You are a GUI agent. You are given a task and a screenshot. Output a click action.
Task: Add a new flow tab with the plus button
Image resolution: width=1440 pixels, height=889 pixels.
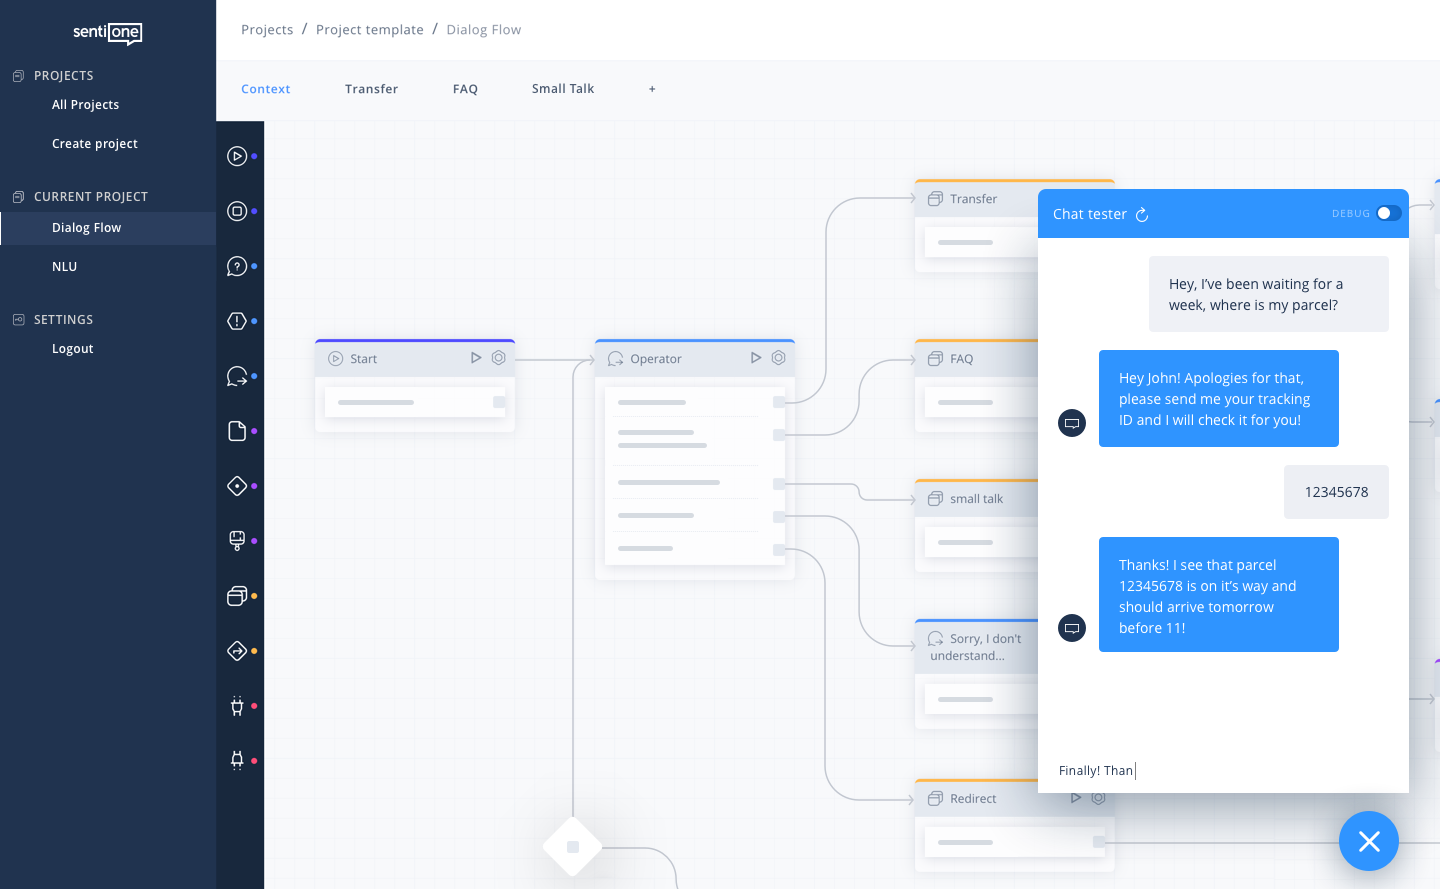(652, 89)
